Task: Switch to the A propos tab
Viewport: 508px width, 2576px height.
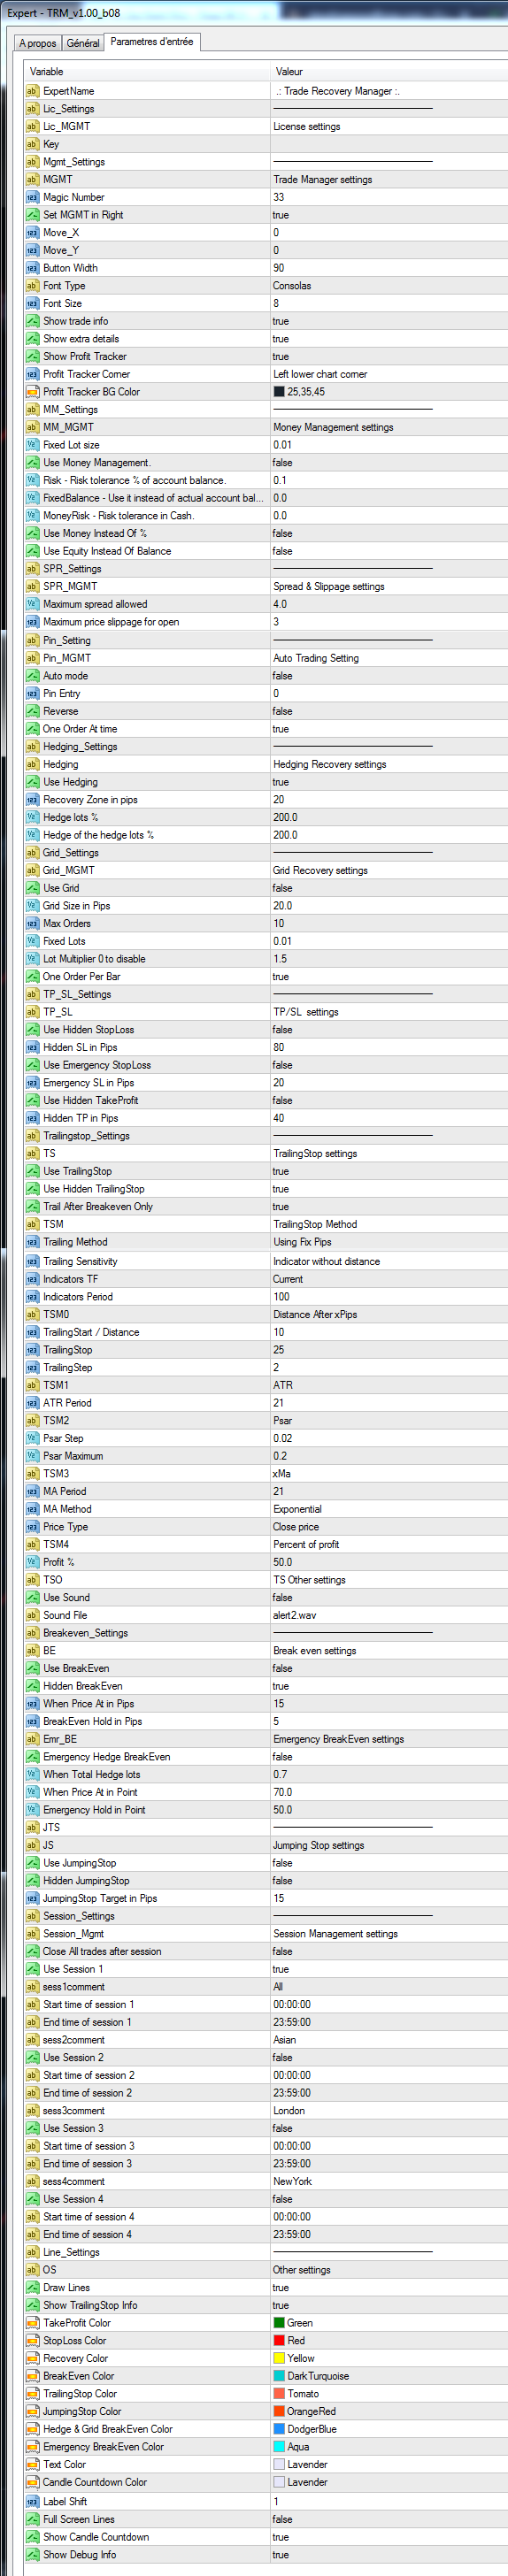Action: point(38,43)
